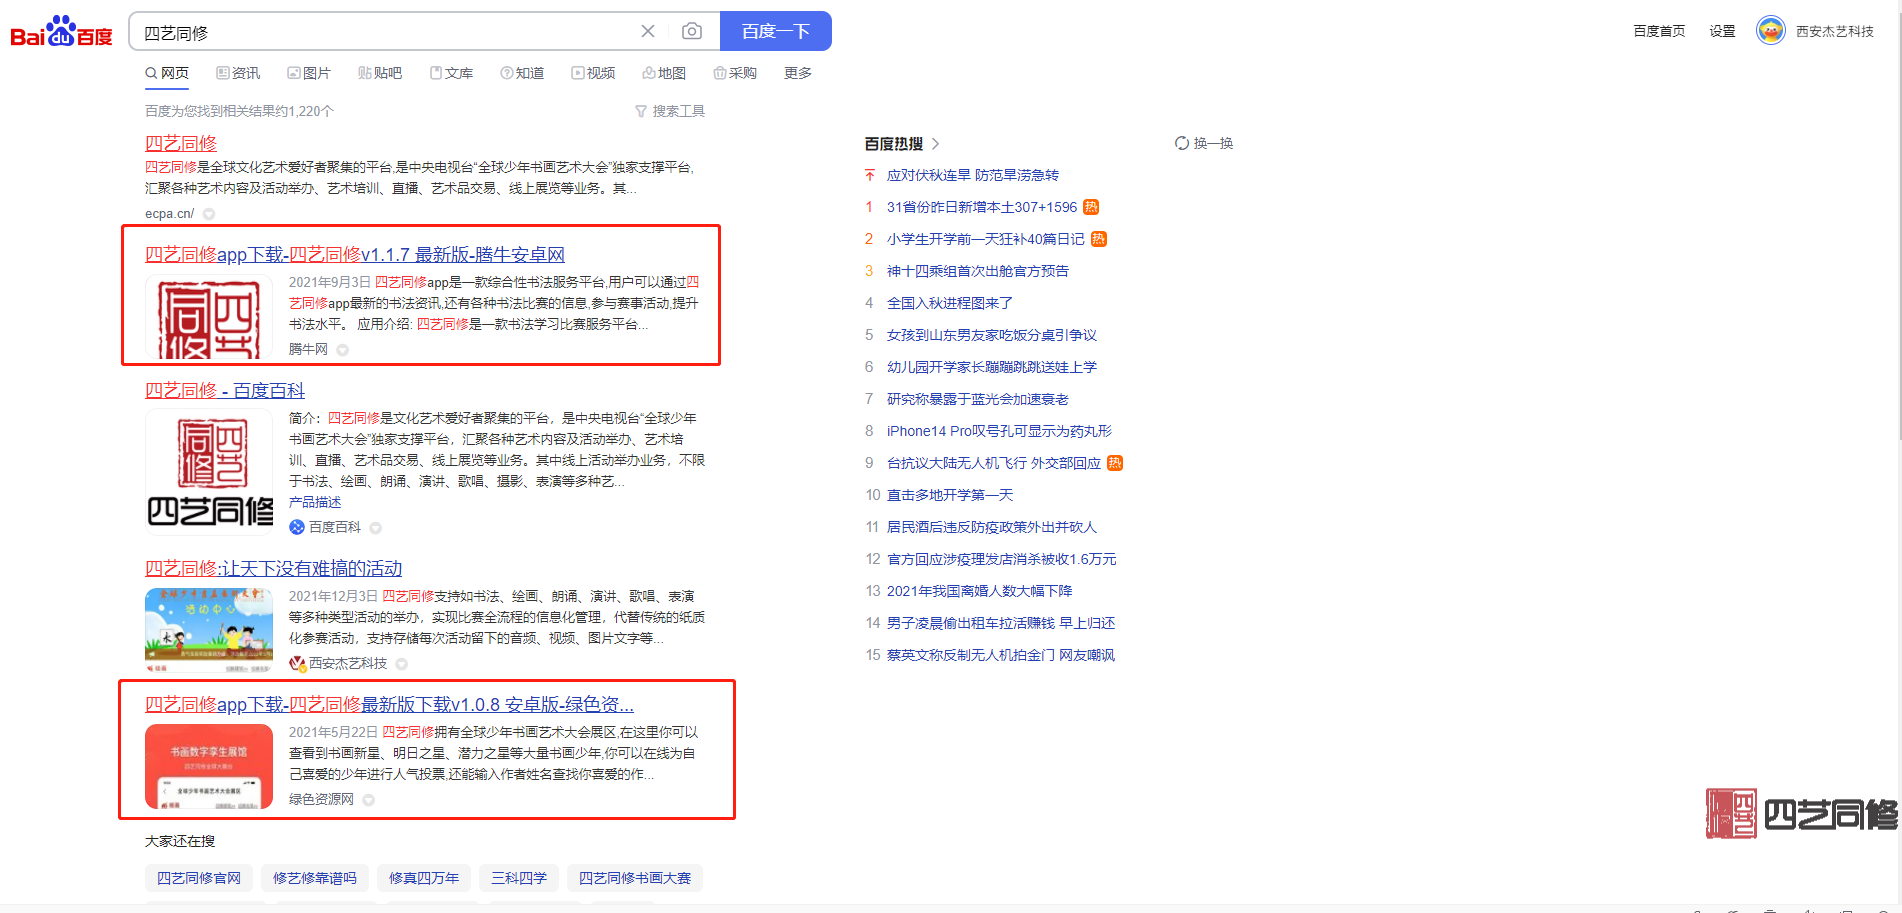Open hot topic 全国入秋进程图来了

point(950,303)
